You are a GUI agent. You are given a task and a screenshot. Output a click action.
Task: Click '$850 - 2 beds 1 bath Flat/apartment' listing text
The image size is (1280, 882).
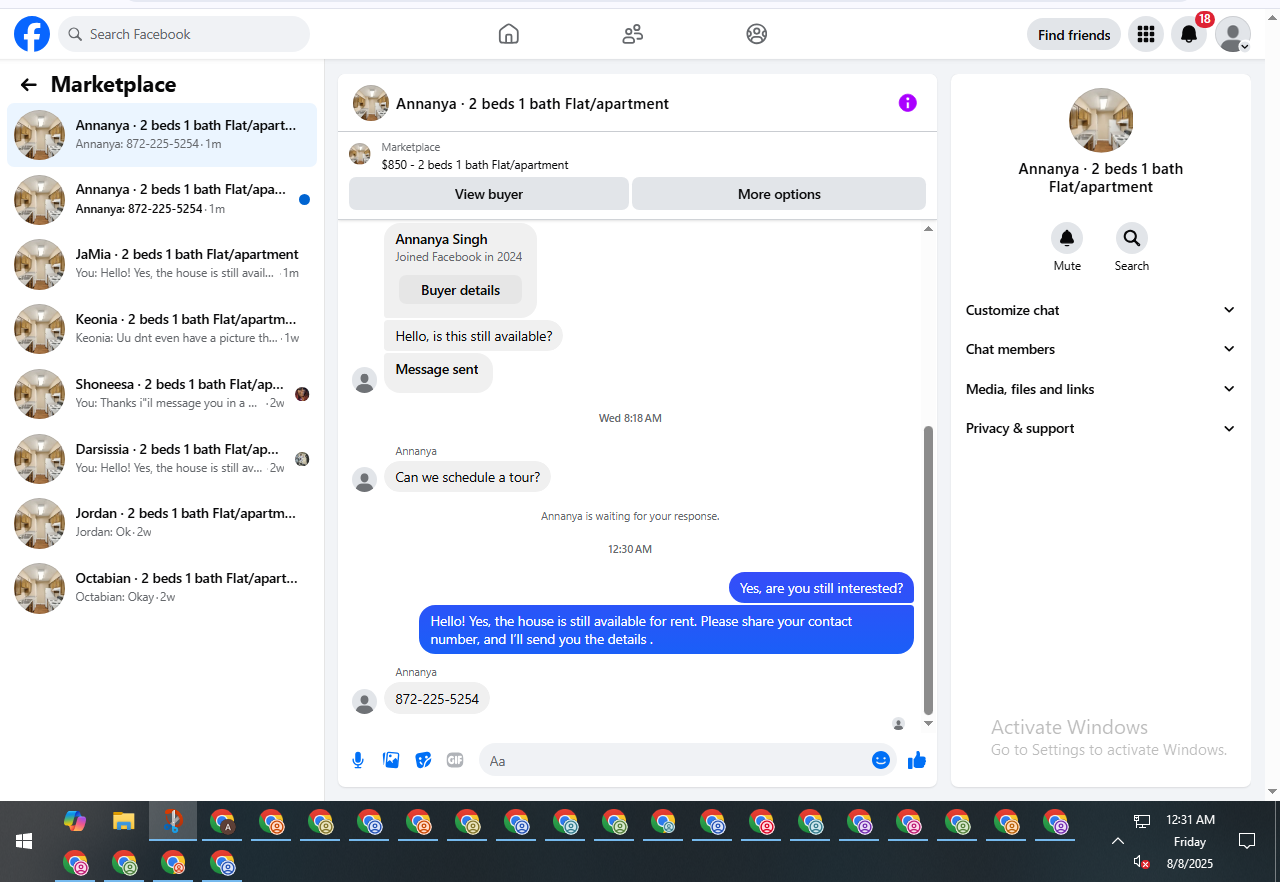pyautogui.click(x=475, y=165)
